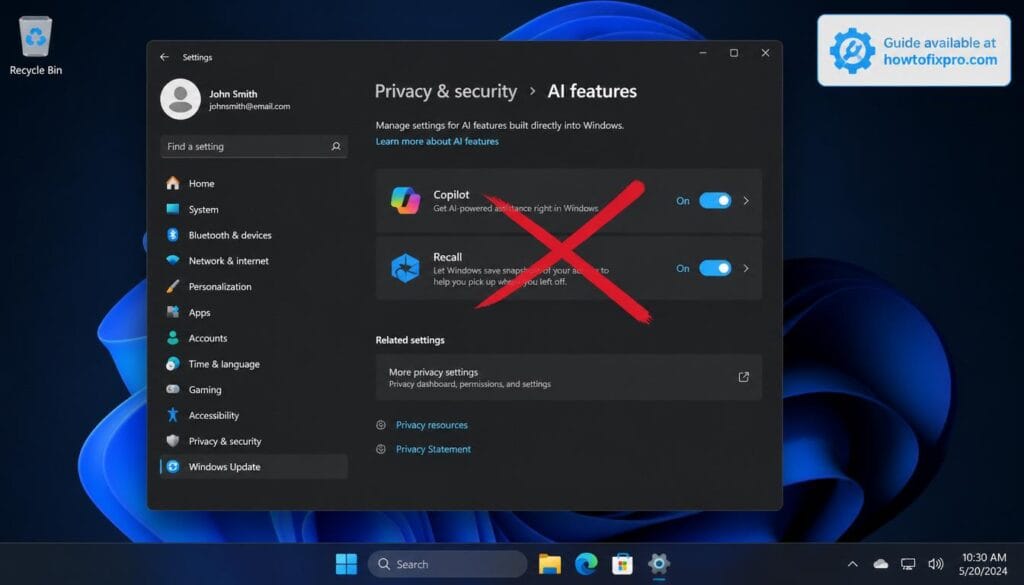Click the Settings back arrow
Image resolution: width=1024 pixels, height=585 pixels.
click(165, 57)
